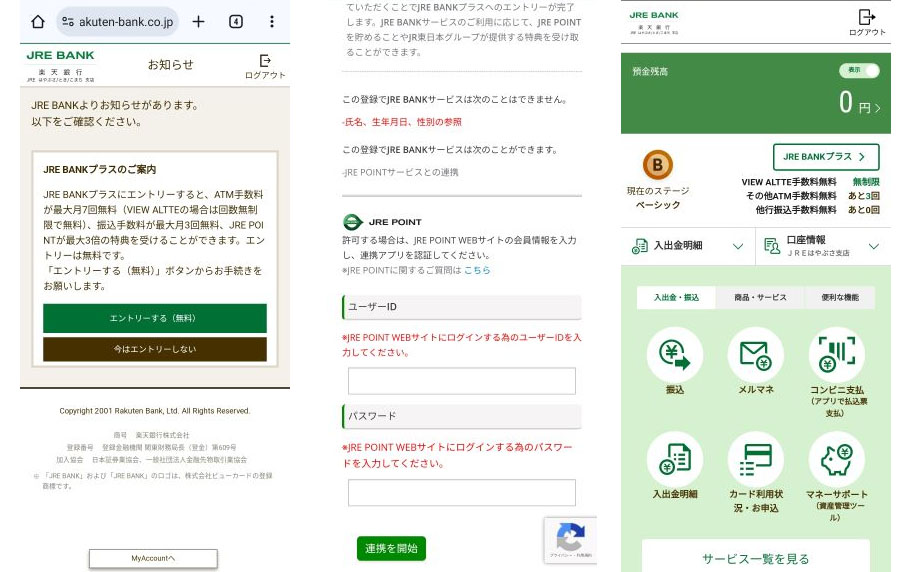This screenshot has width=900, height=572.
Task: Click the 入出金明細 round icon in grid
Action: point(675,460)
